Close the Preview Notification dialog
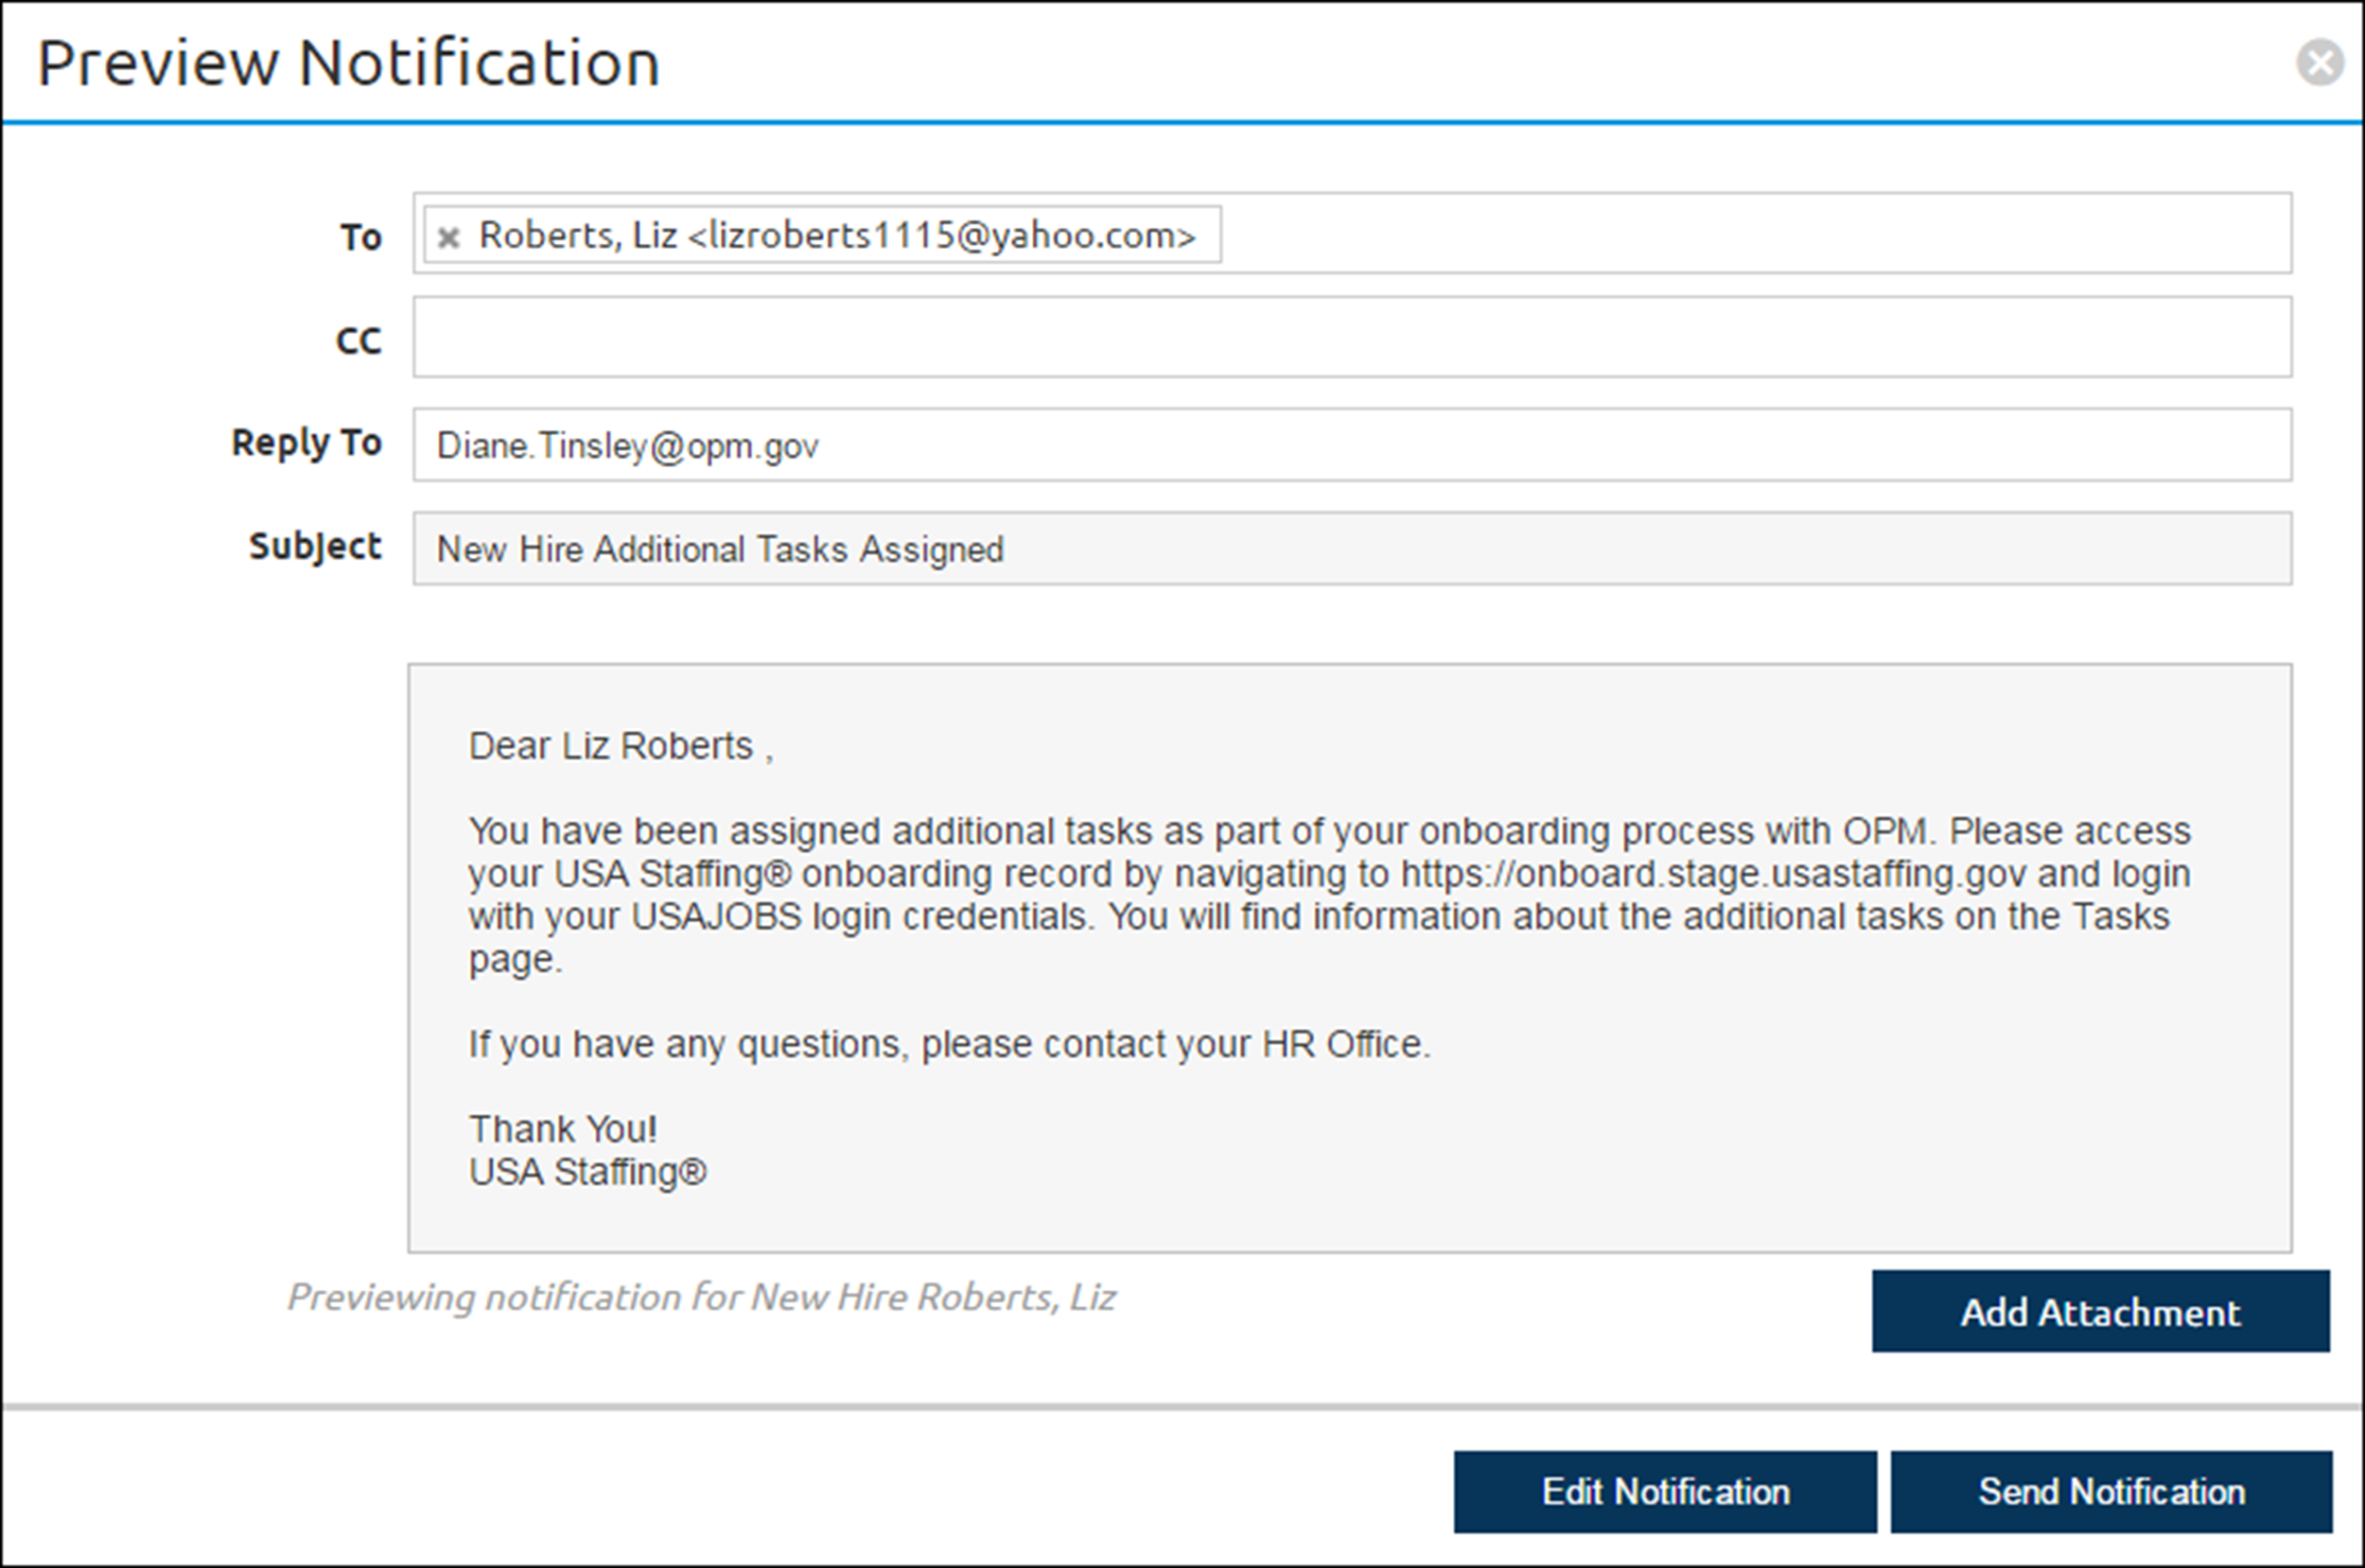Image resolution: width=2365 pixels, height=1568 pixels. point(2319,63)
